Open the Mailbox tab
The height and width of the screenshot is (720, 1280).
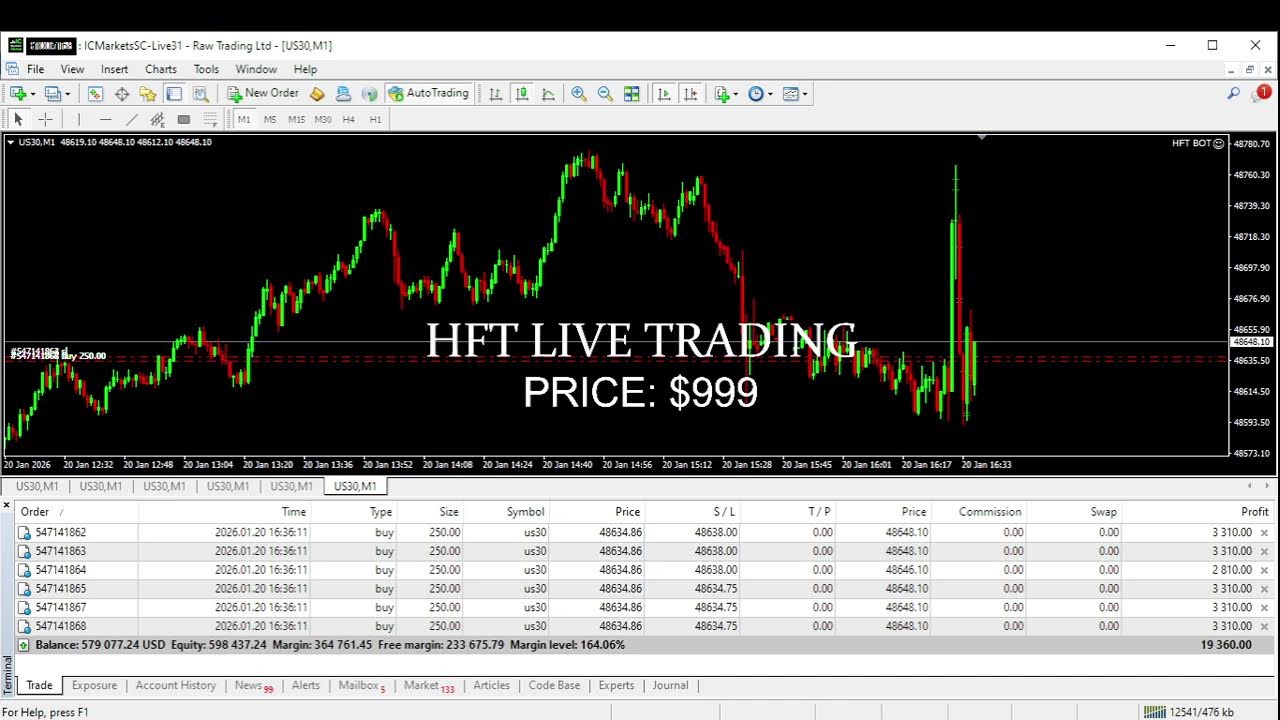[x=361, y=686]
